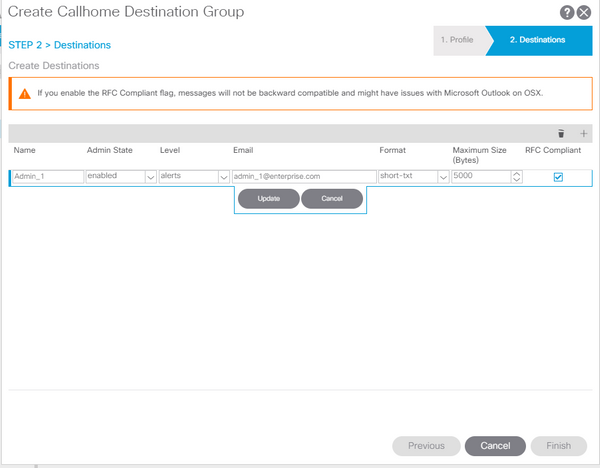The image size is (600, 468).
Task: Click the STEP 2 > Destinations heading
Action: [59, 45]
